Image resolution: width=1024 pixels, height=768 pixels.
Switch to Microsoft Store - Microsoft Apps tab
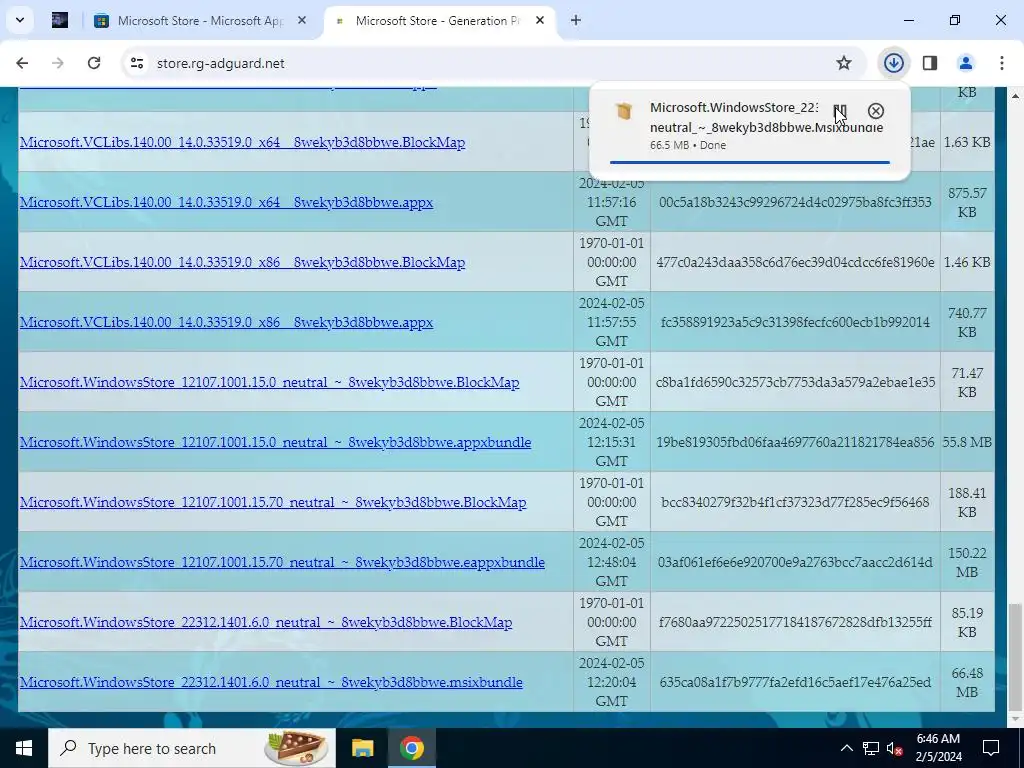click(199, 20)
